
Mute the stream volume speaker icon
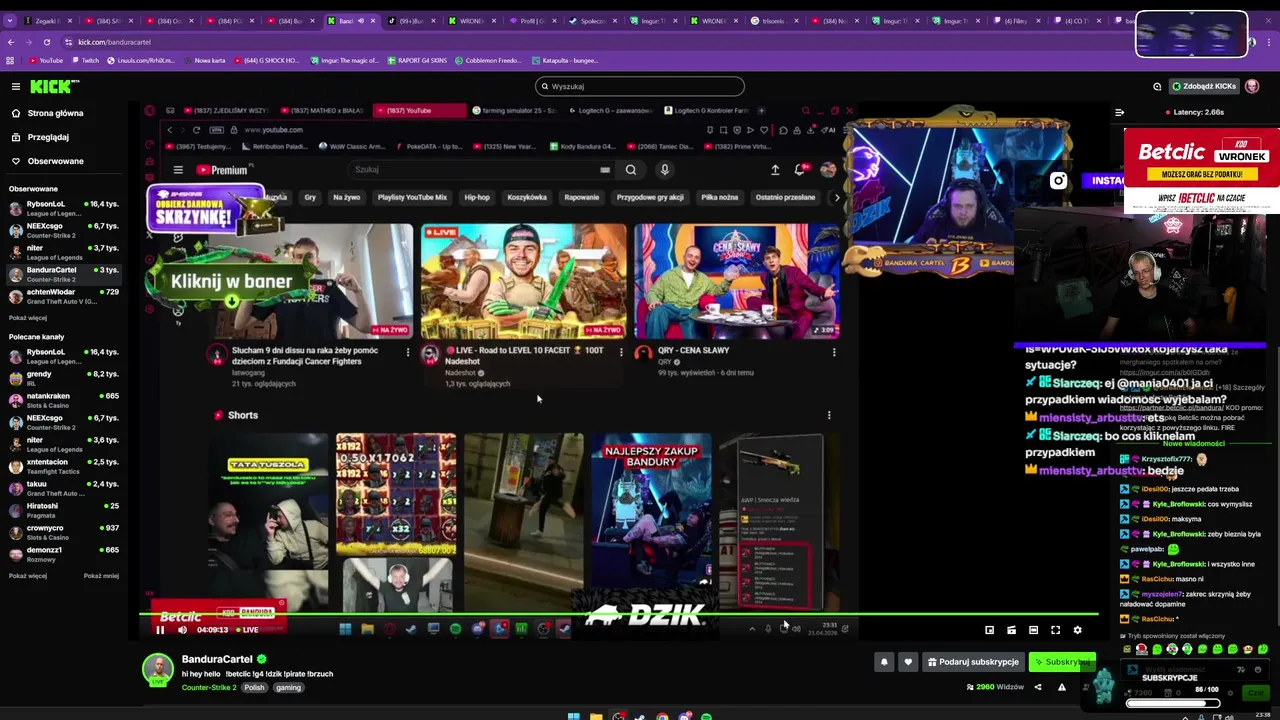click(182, 630)
